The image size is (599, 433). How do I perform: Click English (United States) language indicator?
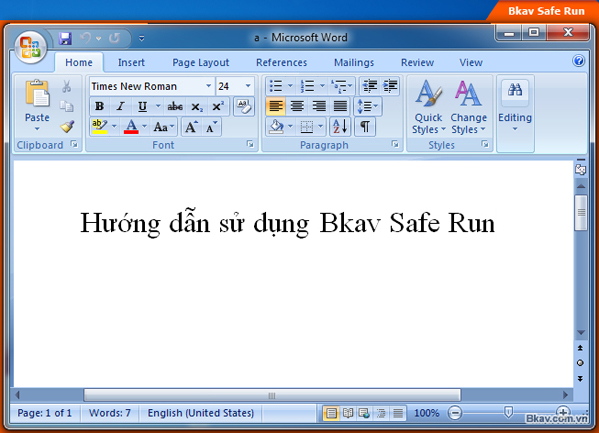(x=201, y=413)
